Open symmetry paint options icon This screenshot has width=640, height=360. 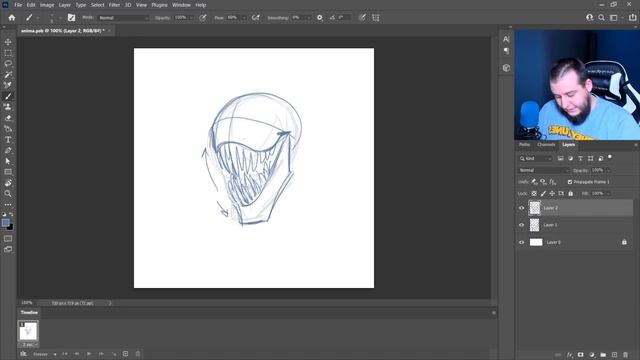tap(376, 18)
